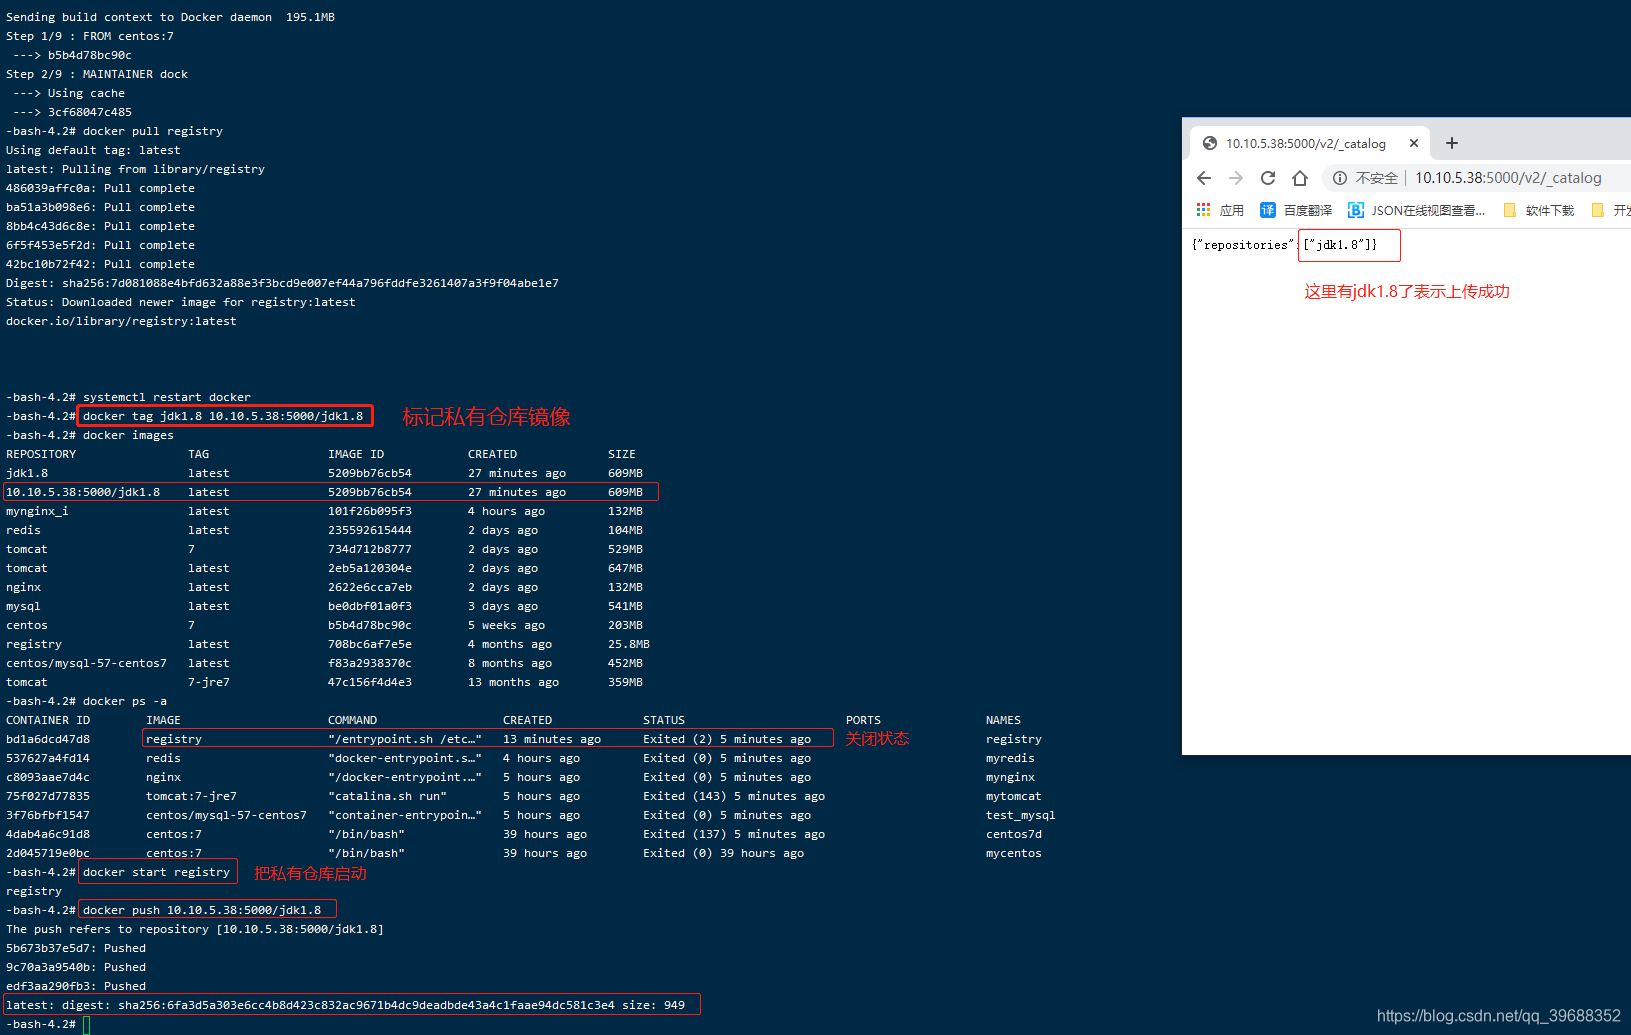Go back in the Chrome browser
1631x1035 pixels.
[x=1204, y=178]
